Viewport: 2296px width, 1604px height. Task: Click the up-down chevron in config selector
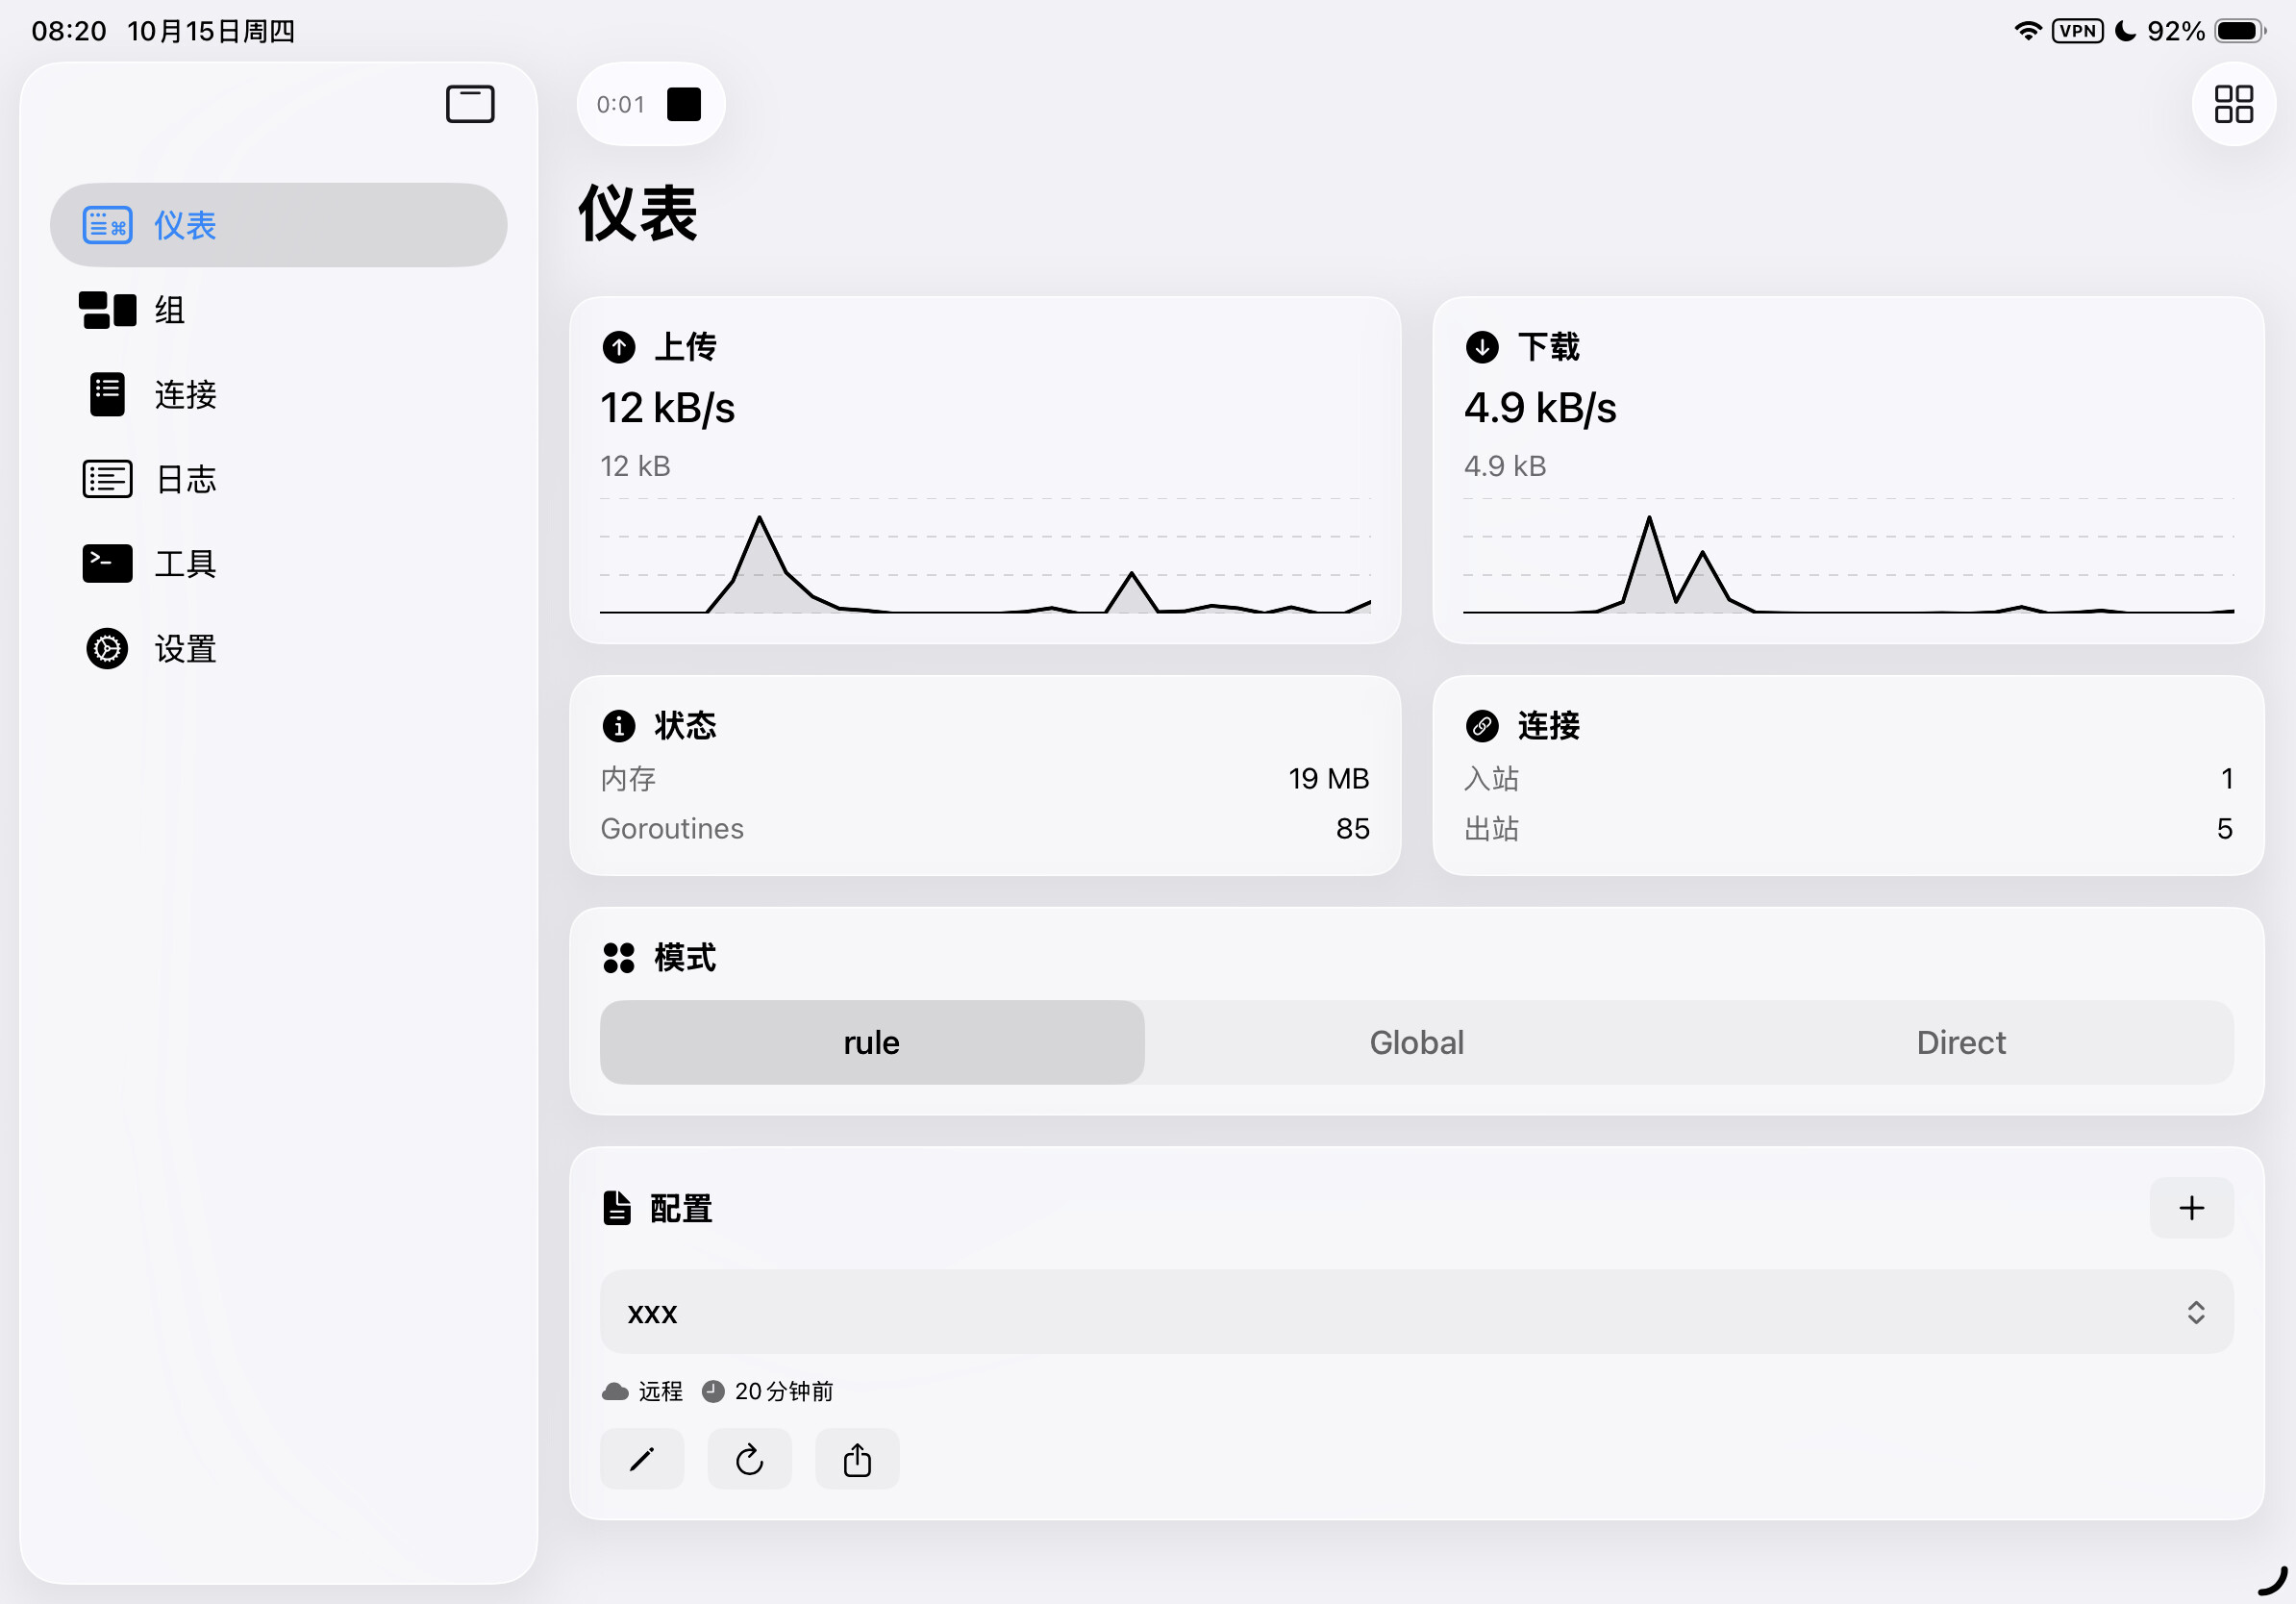click(2195, 1312)
